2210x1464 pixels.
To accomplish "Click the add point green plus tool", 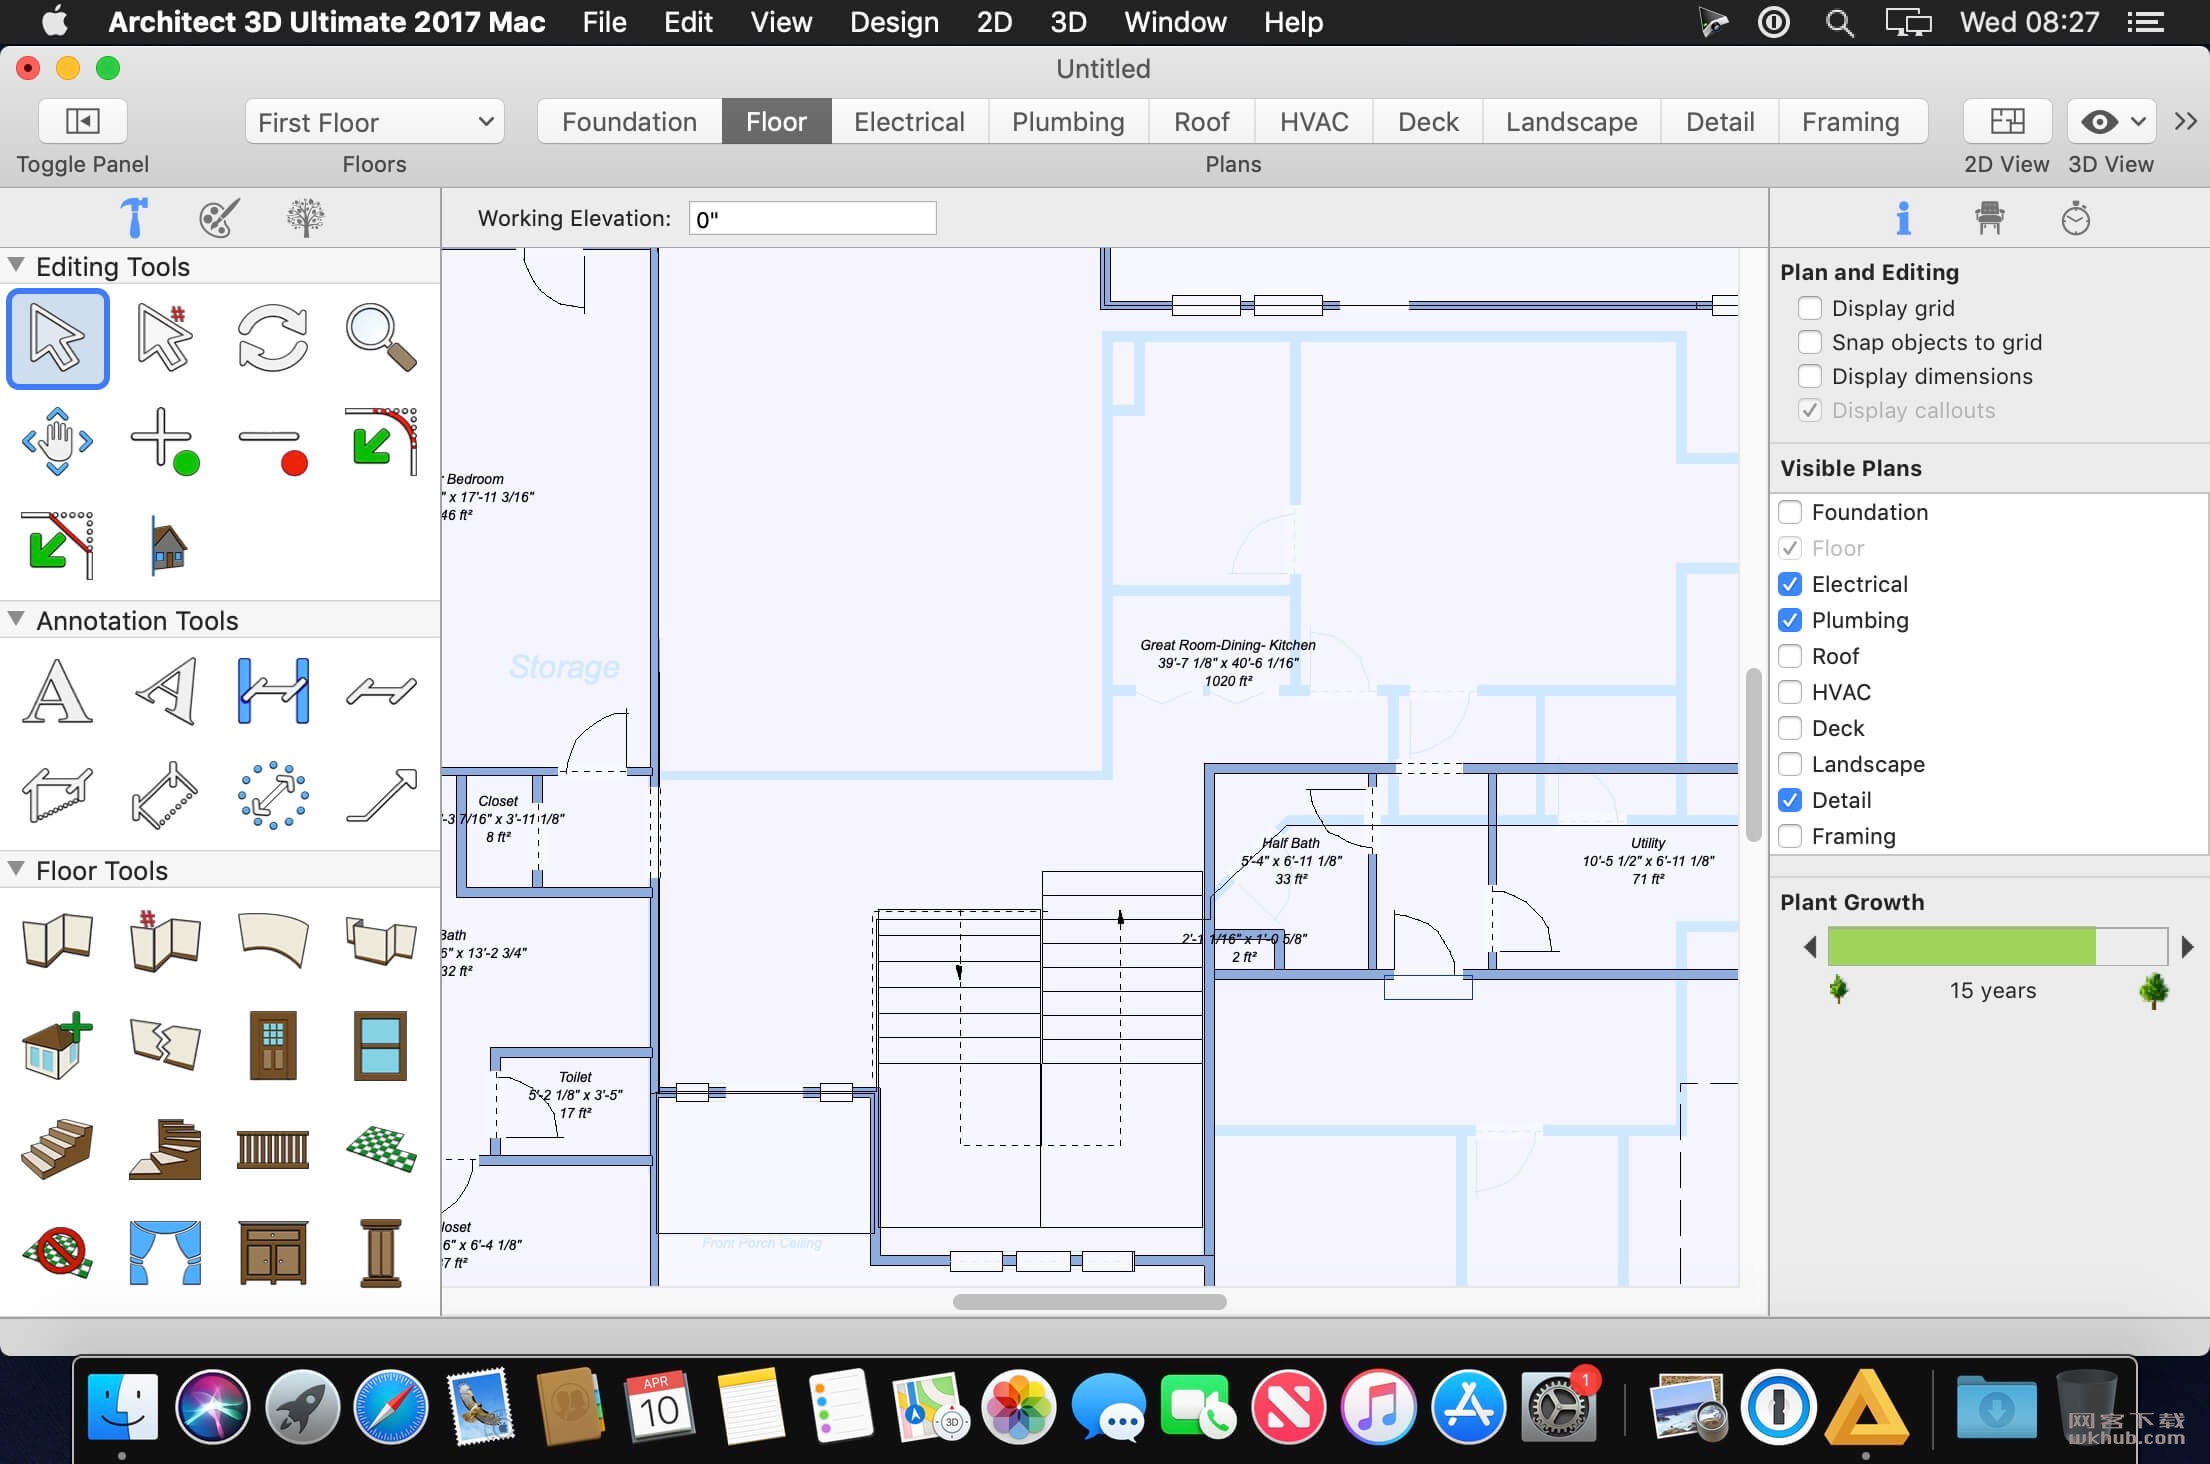I will 165,441.
